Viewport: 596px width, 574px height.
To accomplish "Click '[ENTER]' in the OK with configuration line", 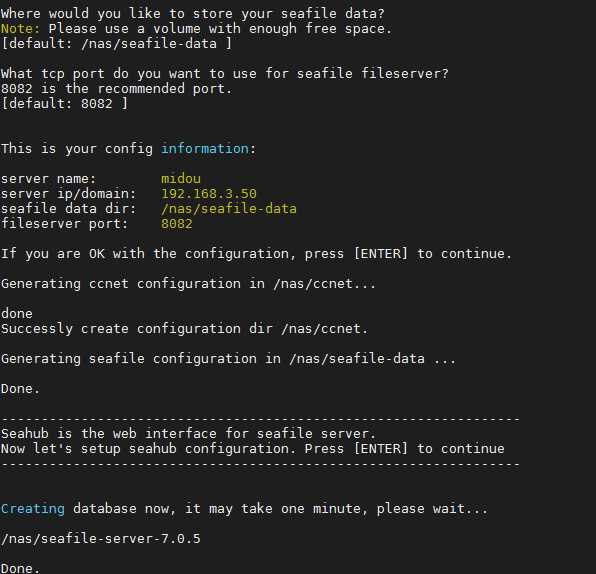I will pyautogui.click(x=380, y=254).
